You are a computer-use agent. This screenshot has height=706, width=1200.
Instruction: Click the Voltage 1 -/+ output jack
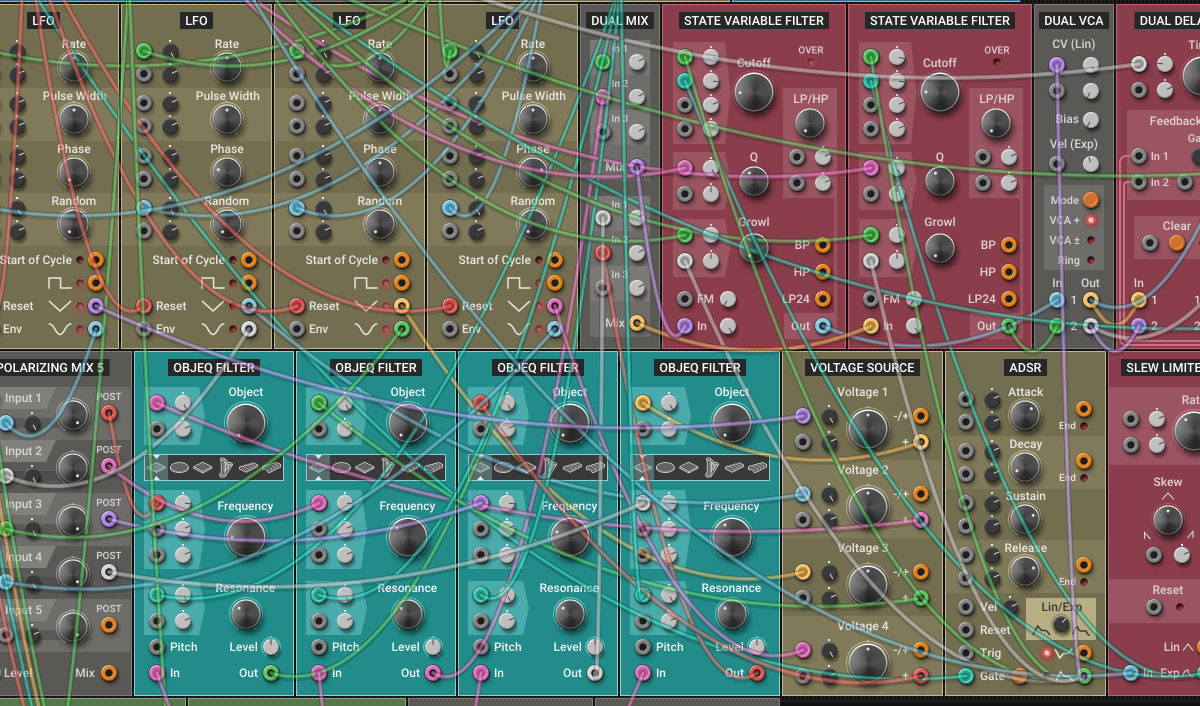click(x=920, y=417)
